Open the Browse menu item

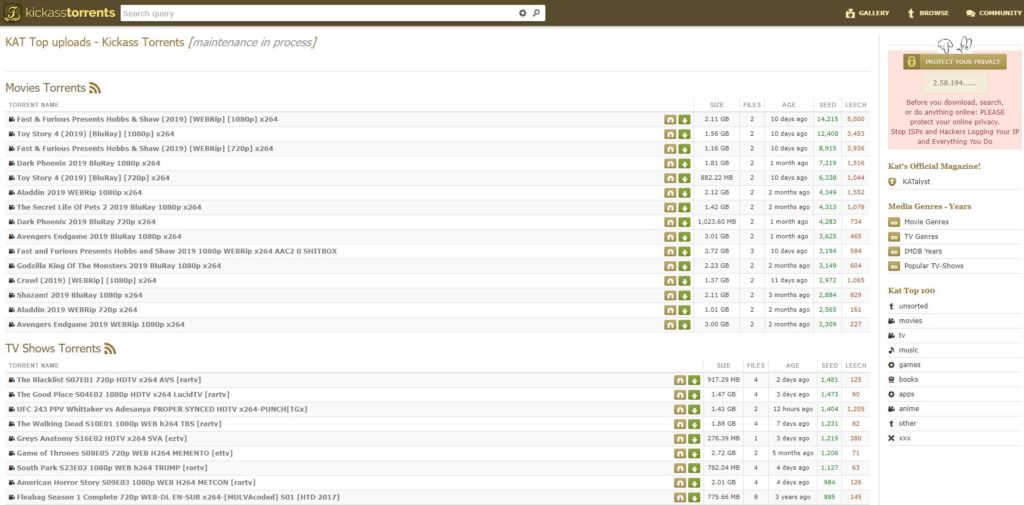928,13
